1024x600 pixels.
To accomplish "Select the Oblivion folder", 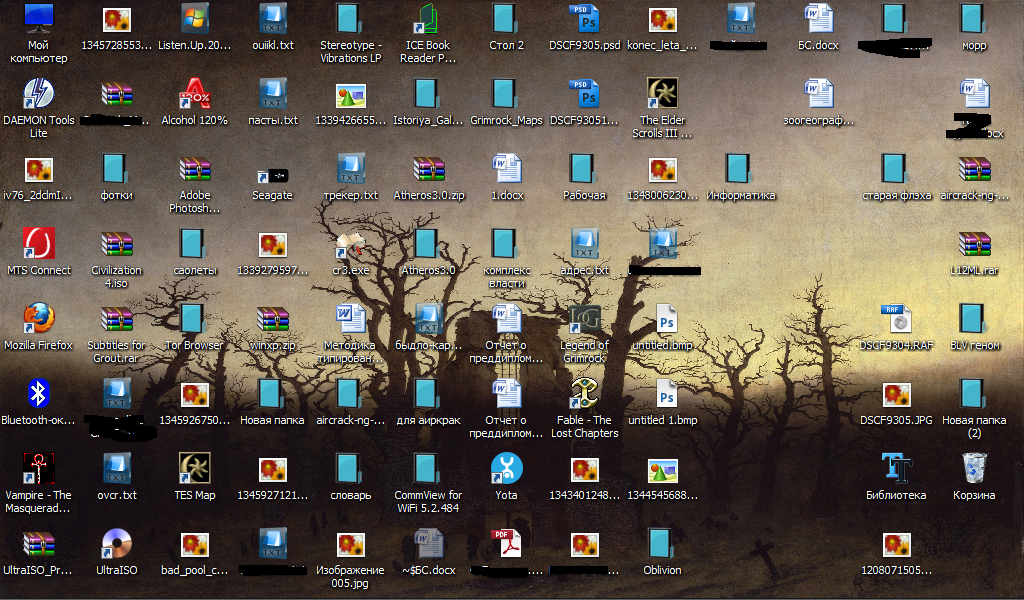I will click(662, 545).
